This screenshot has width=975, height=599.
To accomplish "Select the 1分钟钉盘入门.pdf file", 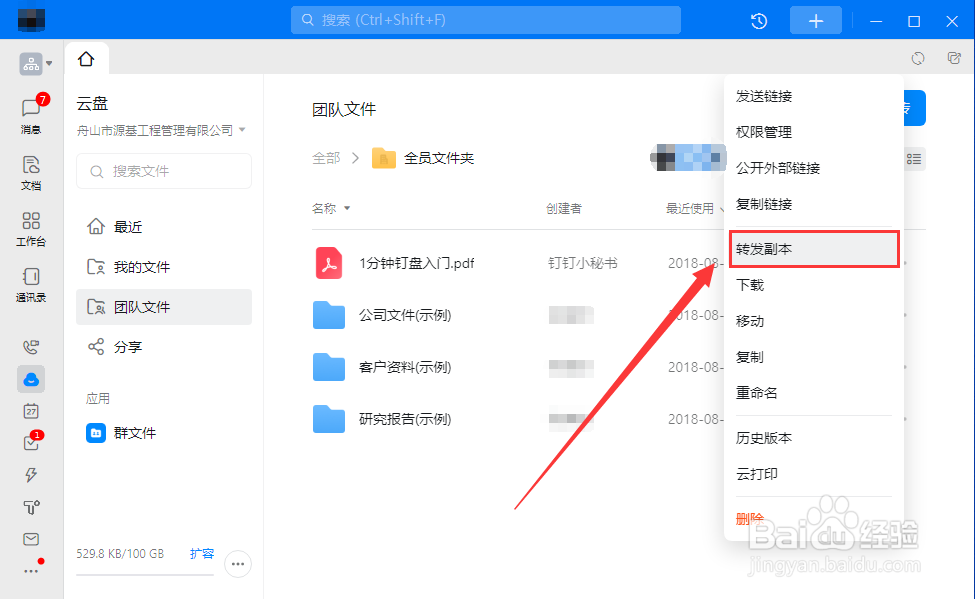I will click(x=417, y=263).
